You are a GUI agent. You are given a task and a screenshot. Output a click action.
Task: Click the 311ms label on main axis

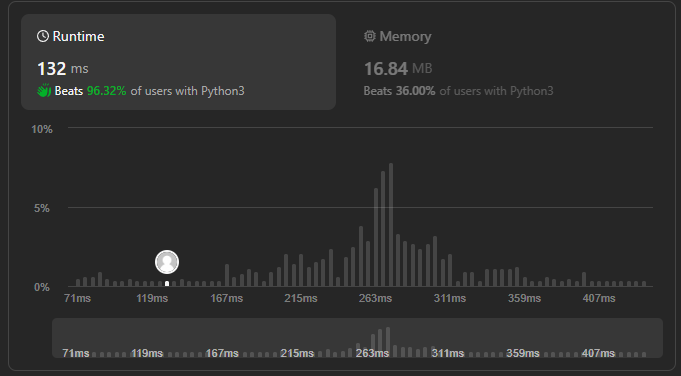point(450,298)
